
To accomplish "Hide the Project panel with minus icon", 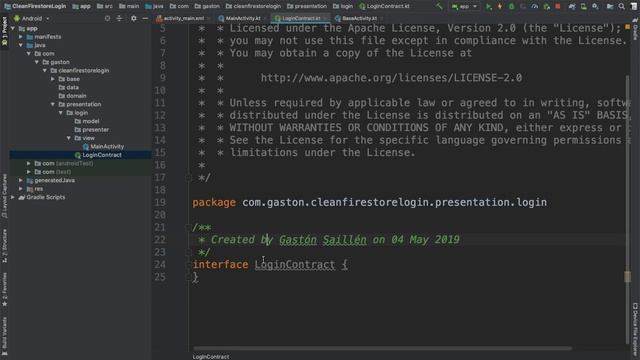I will pyautogui.click(x=145, y=18).
